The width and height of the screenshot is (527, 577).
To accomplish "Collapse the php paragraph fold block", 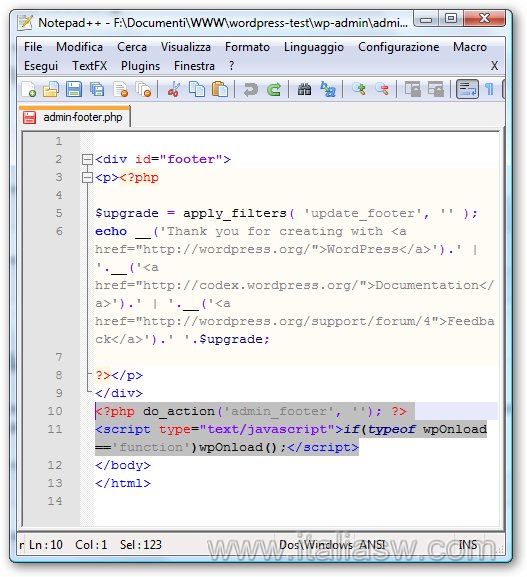I will point(87,178).
